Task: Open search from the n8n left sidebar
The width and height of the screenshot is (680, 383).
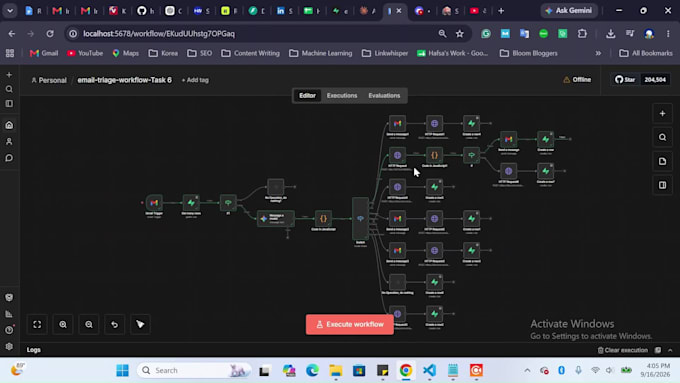Action: coord(9,89)
